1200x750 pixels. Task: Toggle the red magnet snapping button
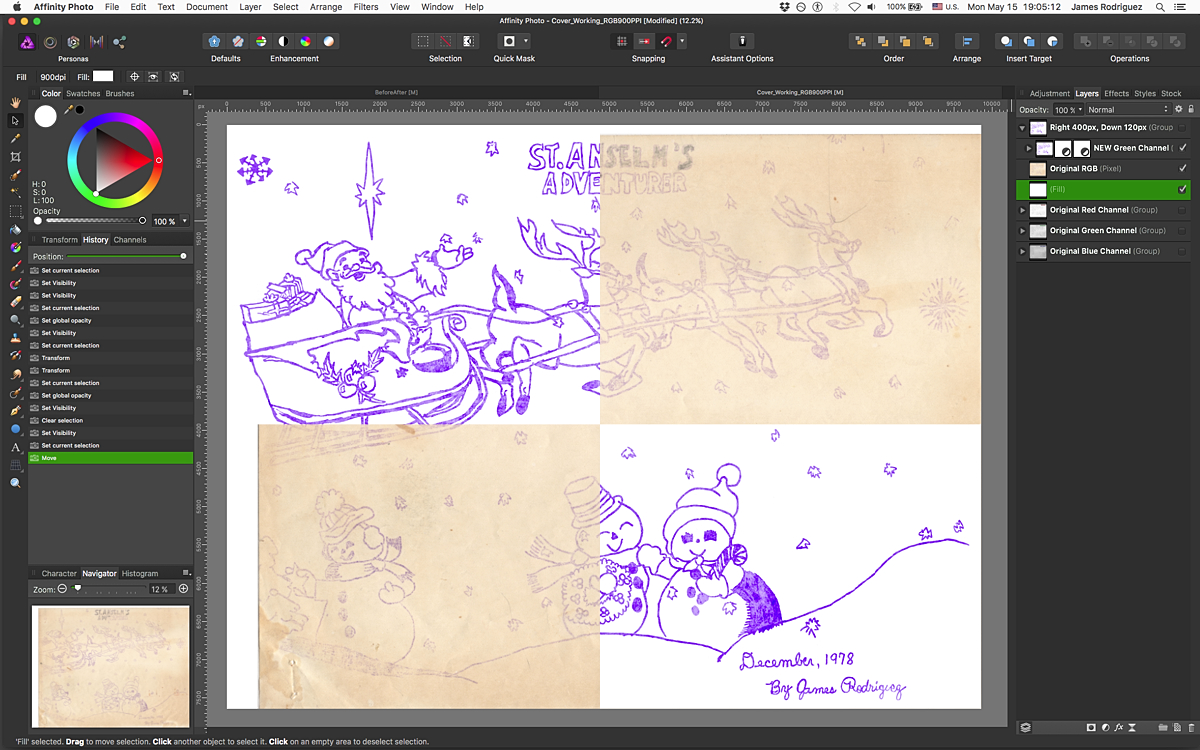point(666,41)
